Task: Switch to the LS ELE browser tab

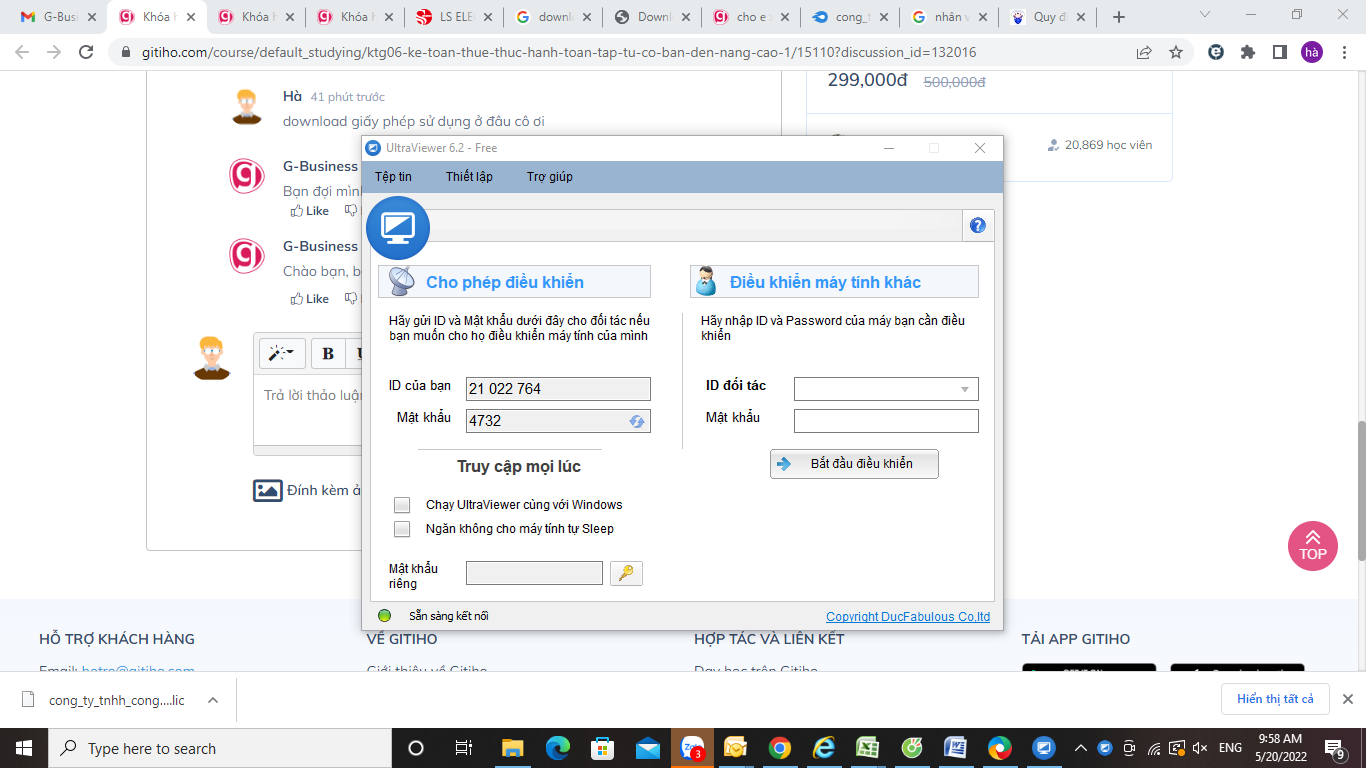Action: point(455,17)
